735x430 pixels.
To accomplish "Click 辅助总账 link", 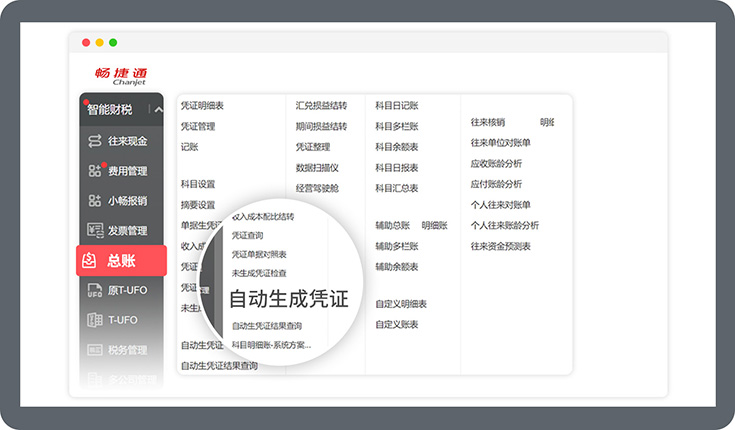I will (393, 226).
